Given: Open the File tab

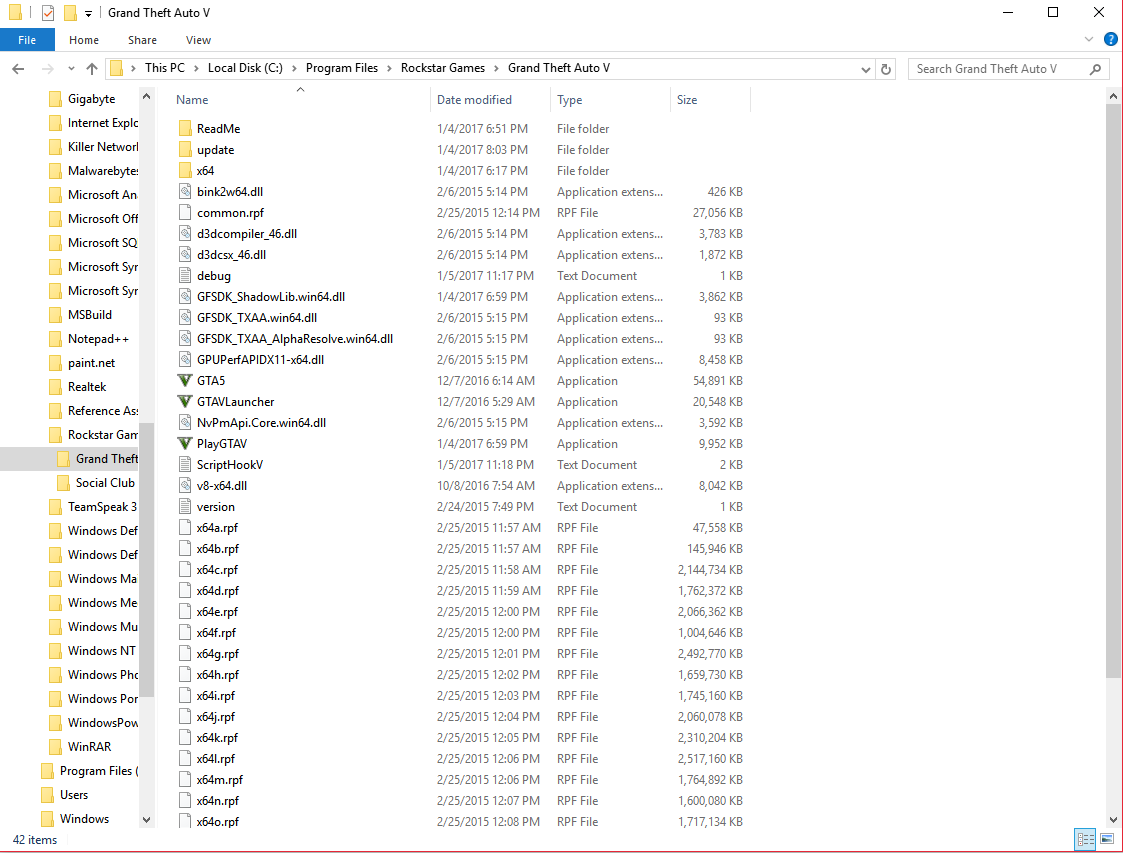Looking at the screenshot, I should point(27,40).
